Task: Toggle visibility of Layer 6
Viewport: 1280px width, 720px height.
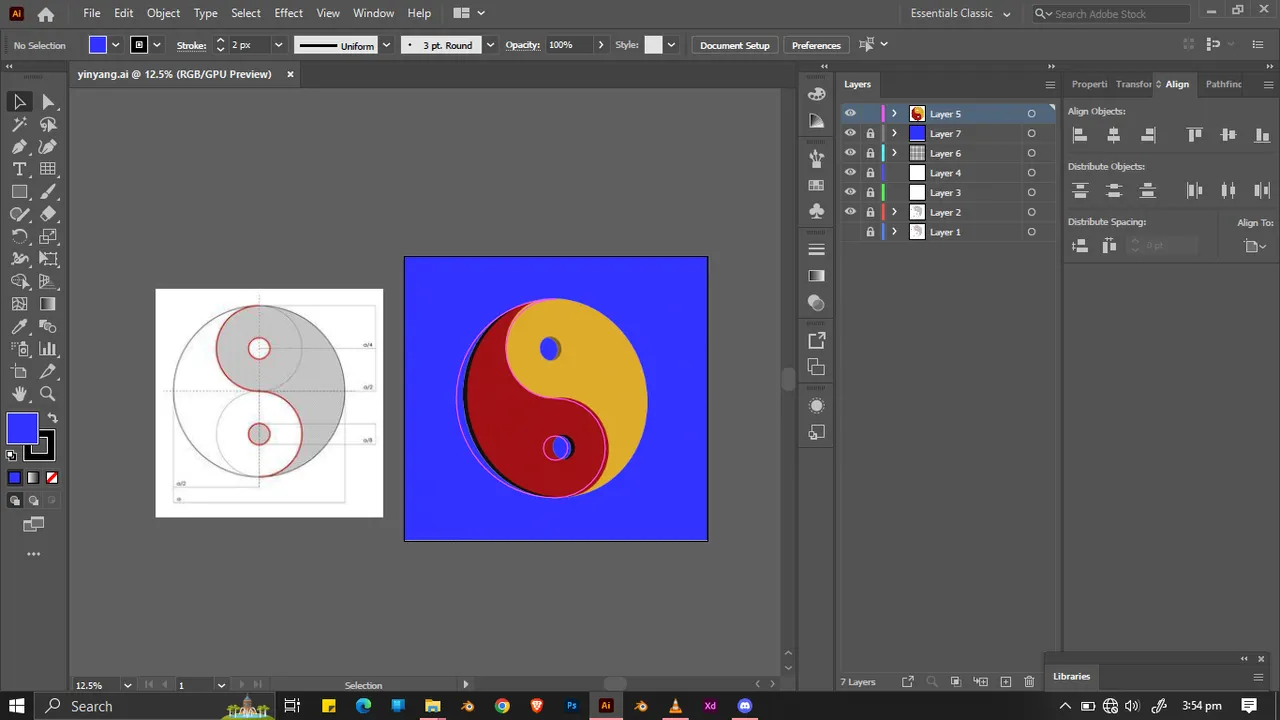Action: pos(850,153)
